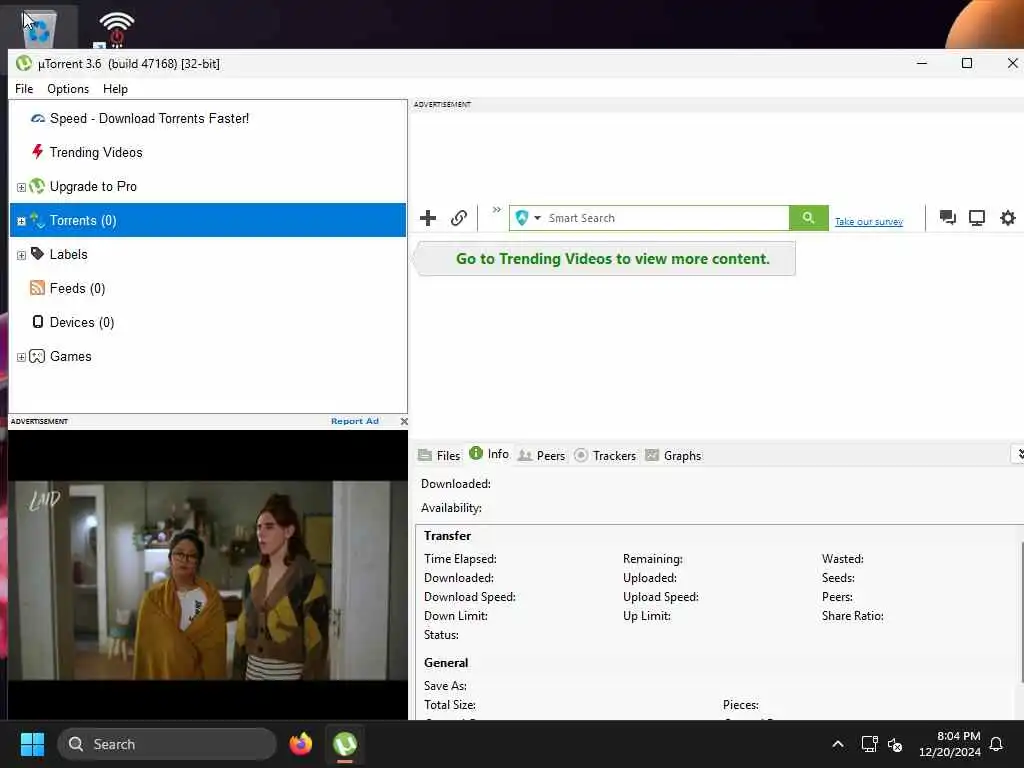Image resolution: width=1024 pixels, height=768 pixels.
Task: Click the remote monitor icon in toolbar
Action: tap(976, 217)
